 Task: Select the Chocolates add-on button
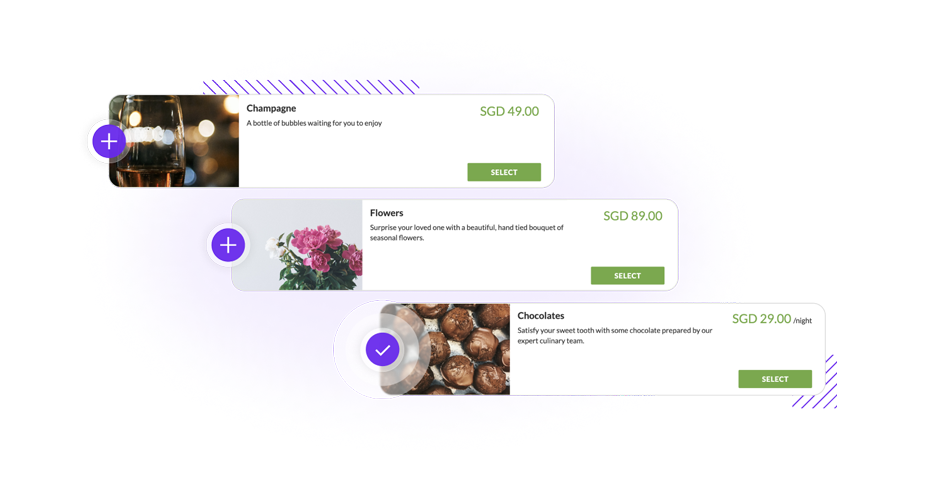775,379
